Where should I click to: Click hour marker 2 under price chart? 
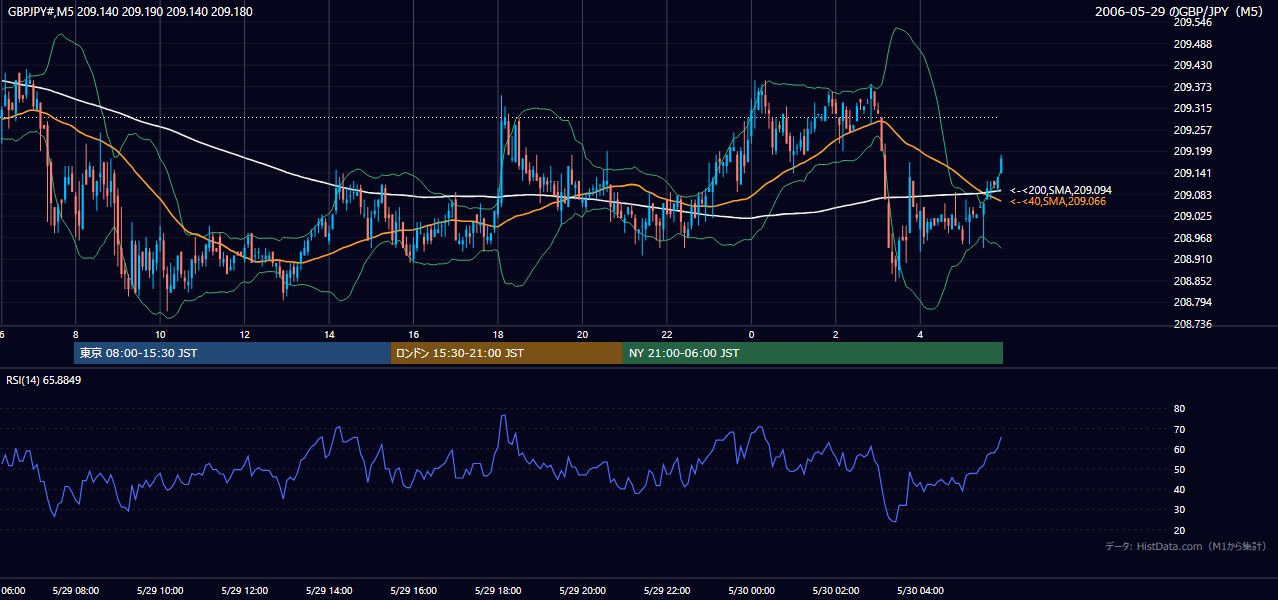click(x=836, y=334)
